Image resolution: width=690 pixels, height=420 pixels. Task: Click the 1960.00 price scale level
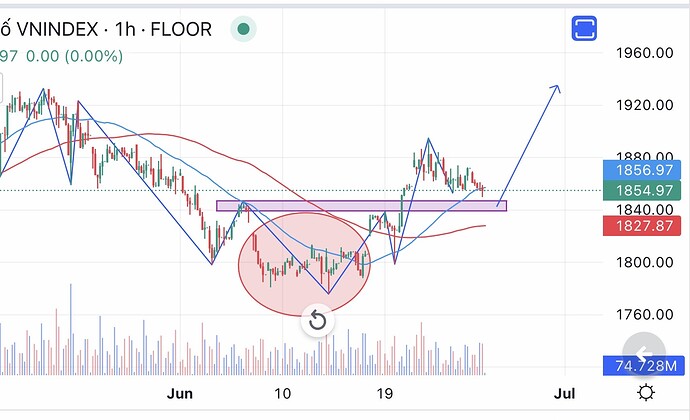(645, 53)
